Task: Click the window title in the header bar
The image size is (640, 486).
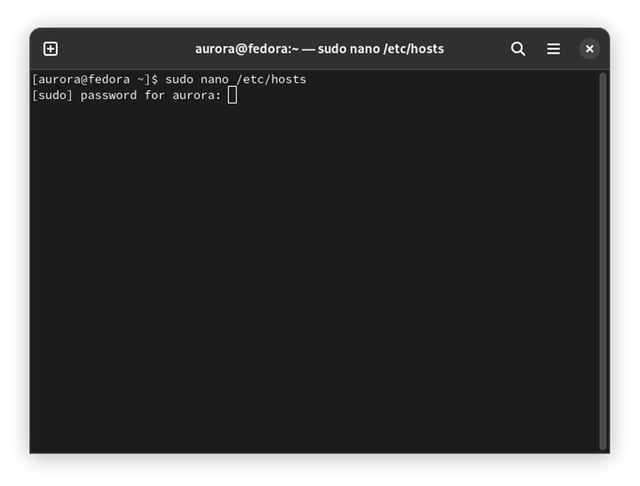Action: click(319, 48)
